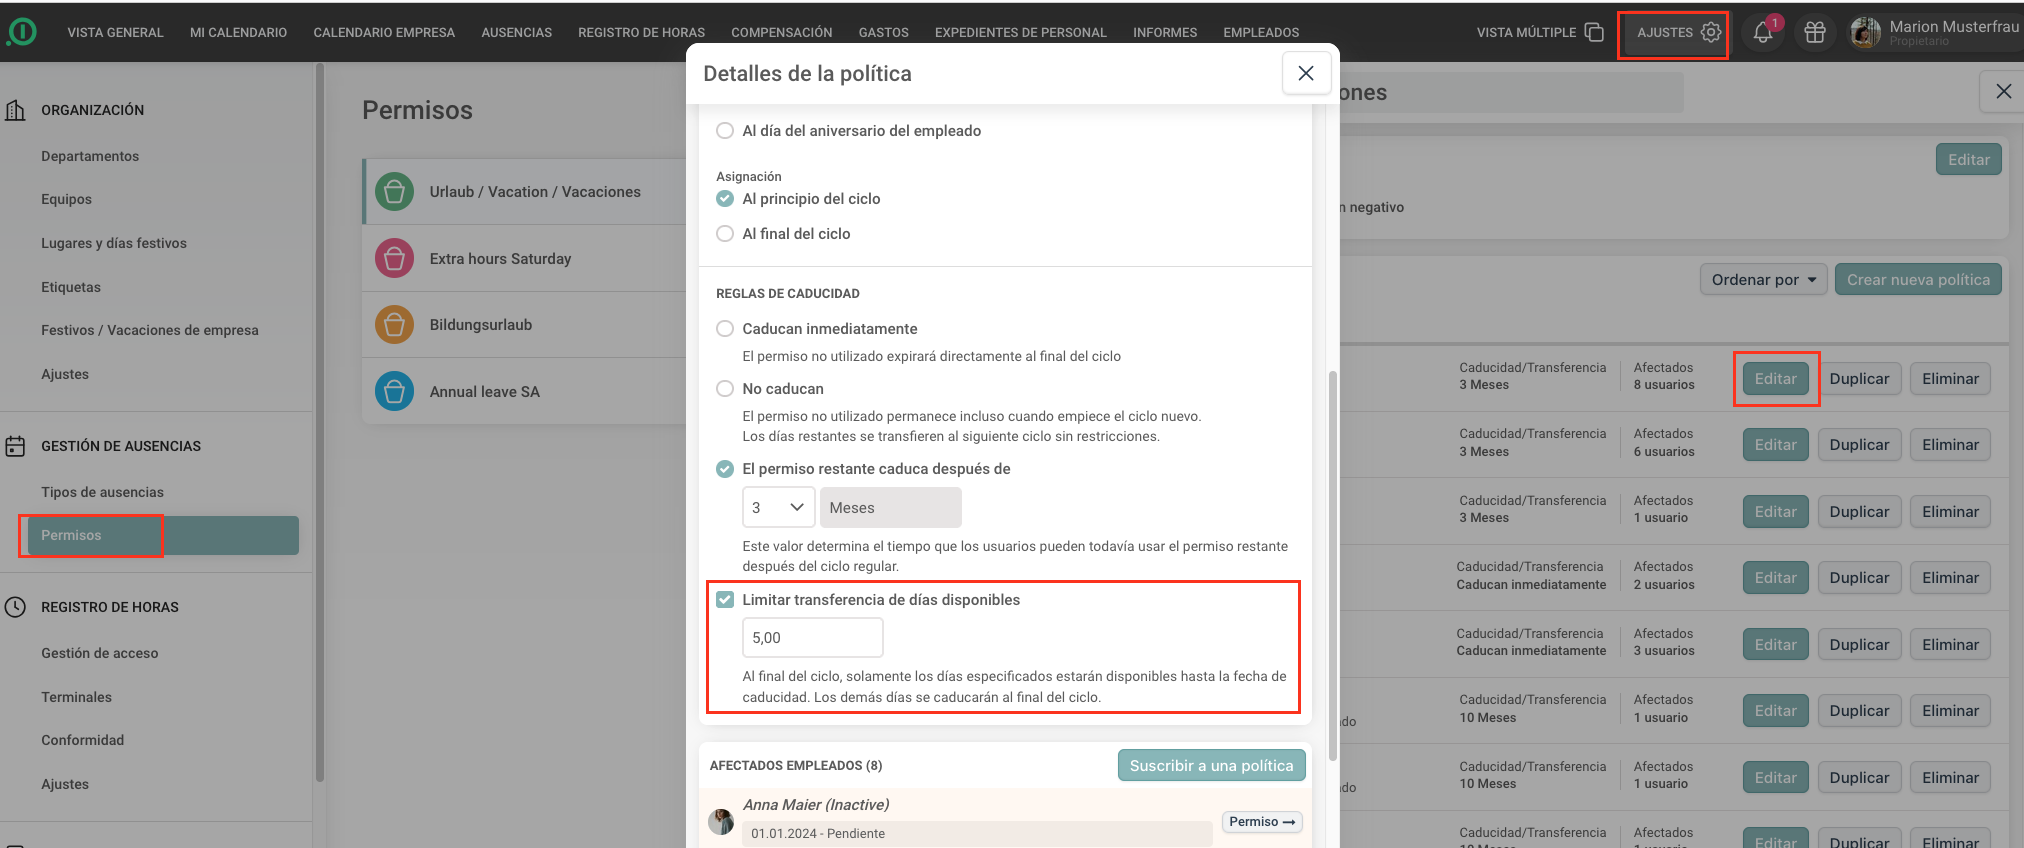Click the orange Bildungsurlaub icon
The height and width of the screenshot is (848, 2024).
394,325
